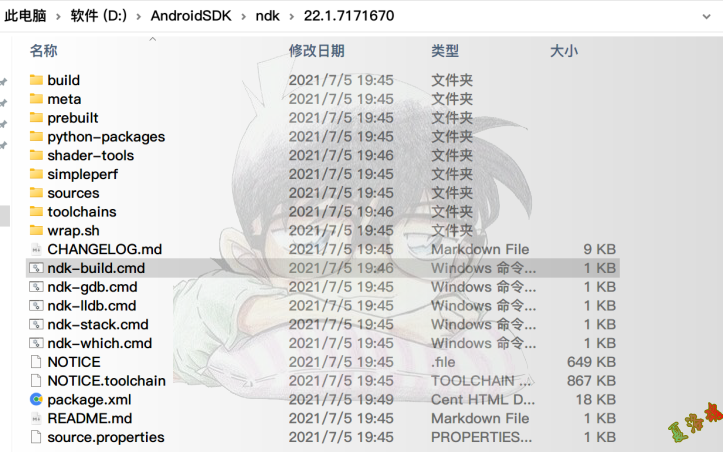723x452 pixels.
Task: Click the meta folder icon
Action: (x=36, y=99)
